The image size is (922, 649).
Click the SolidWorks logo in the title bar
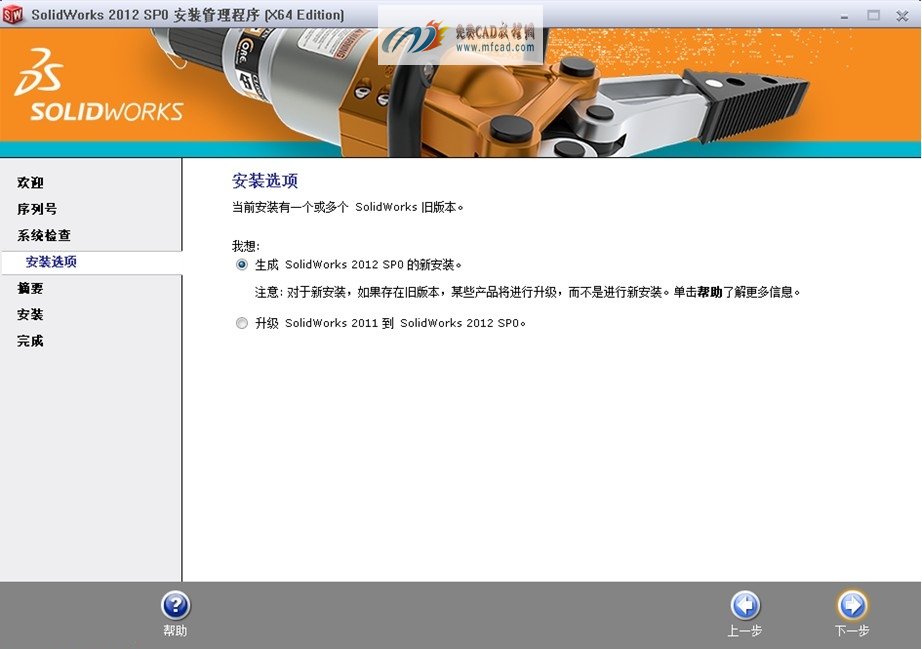pos(14,15)
